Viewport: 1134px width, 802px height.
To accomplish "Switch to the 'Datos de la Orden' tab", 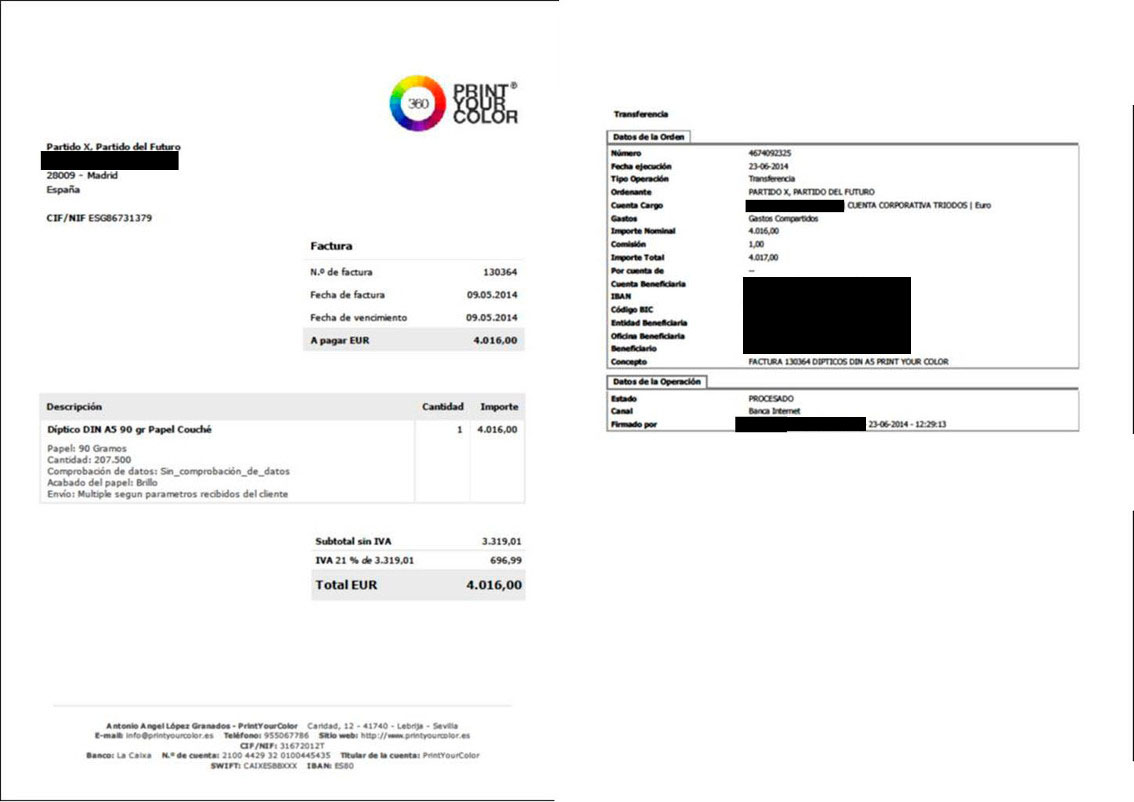I will pyautogui.click(x=648, y=137).
